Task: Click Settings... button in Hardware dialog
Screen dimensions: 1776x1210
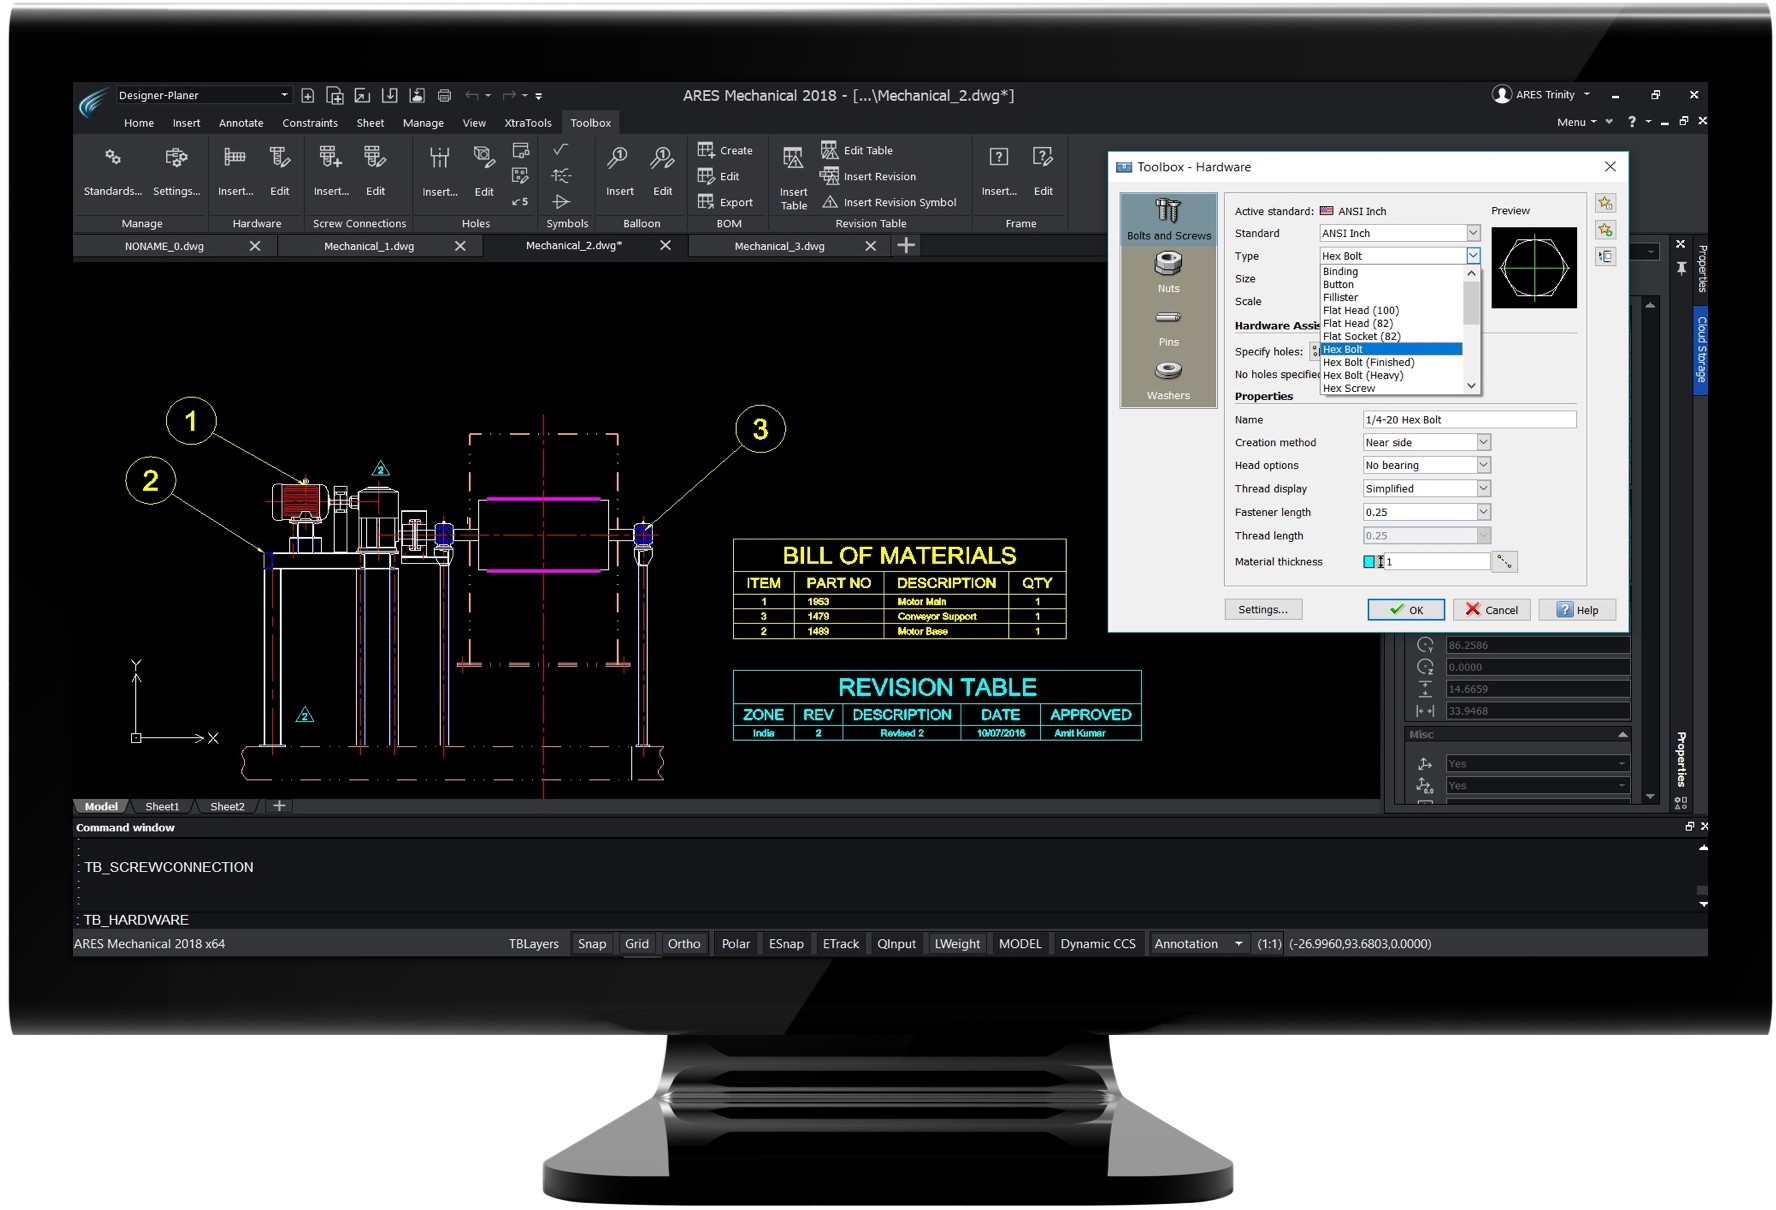Action: [1263, 610]
